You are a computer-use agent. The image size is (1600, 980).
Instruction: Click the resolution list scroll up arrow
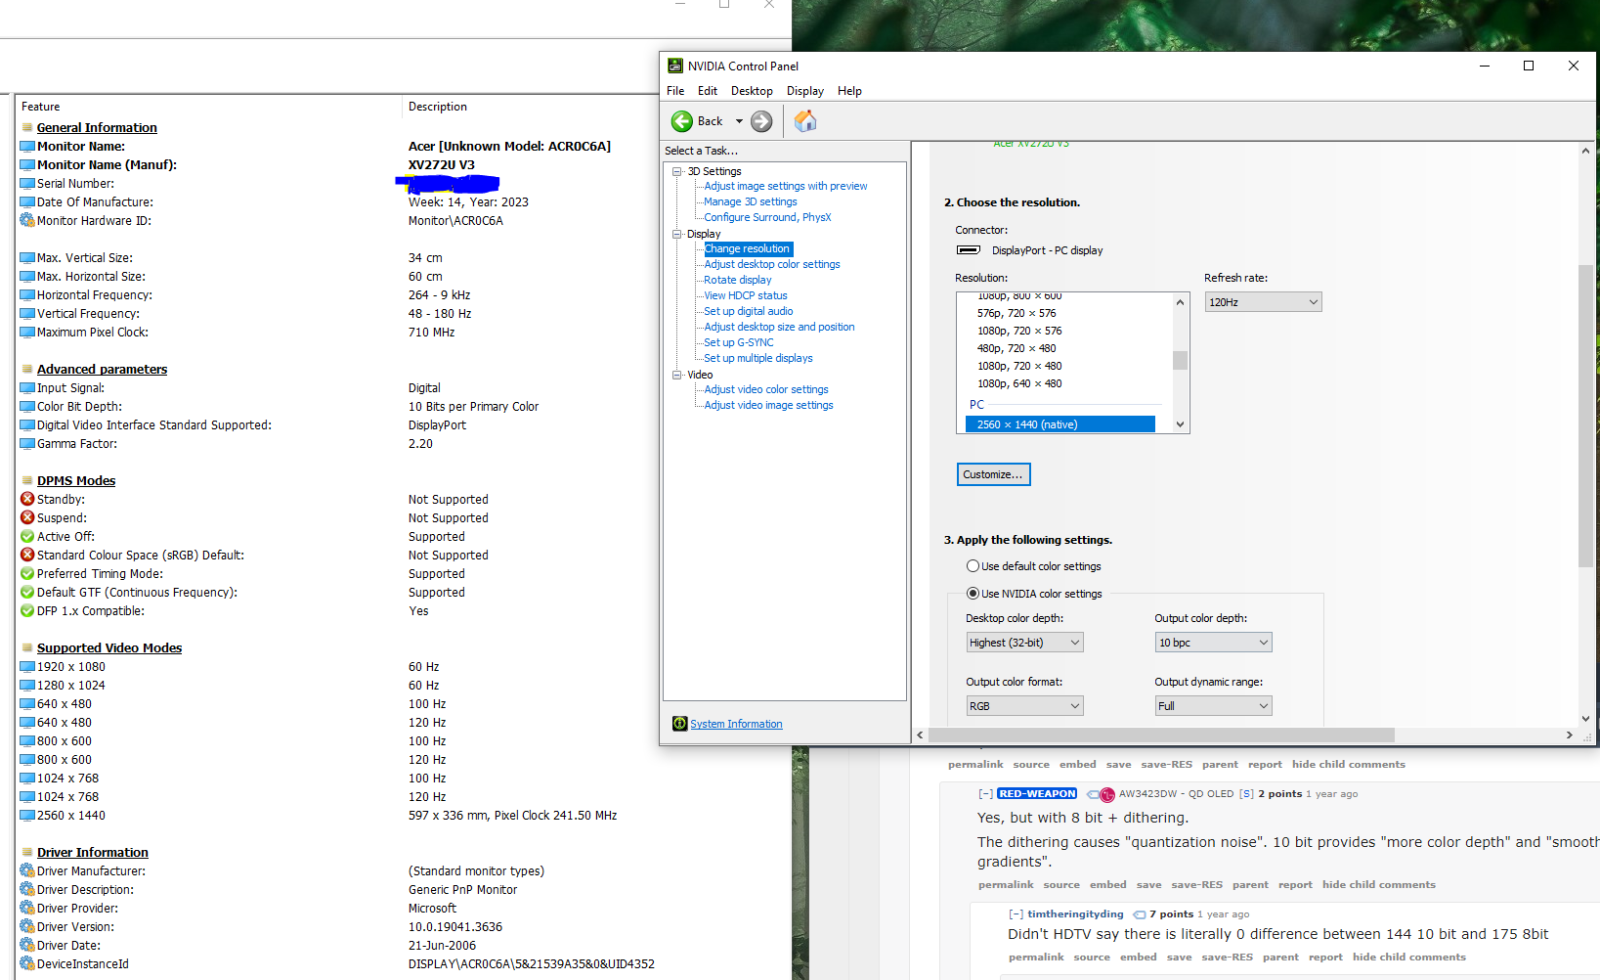[x=1180, y=302]
